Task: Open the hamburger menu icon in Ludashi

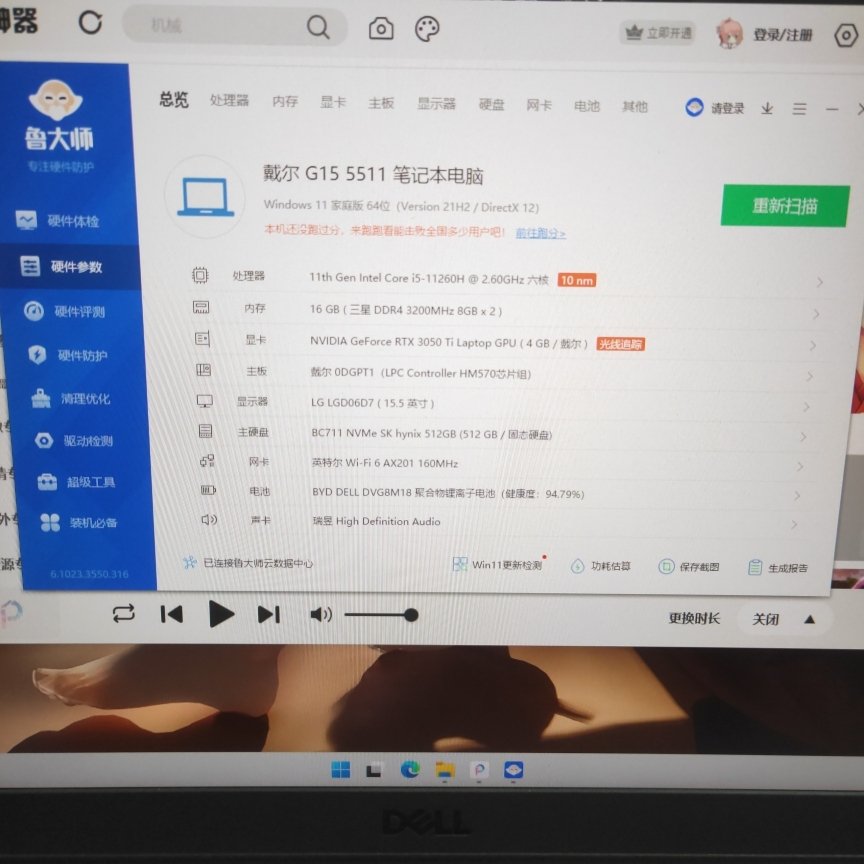Action: tap(800, 109)
